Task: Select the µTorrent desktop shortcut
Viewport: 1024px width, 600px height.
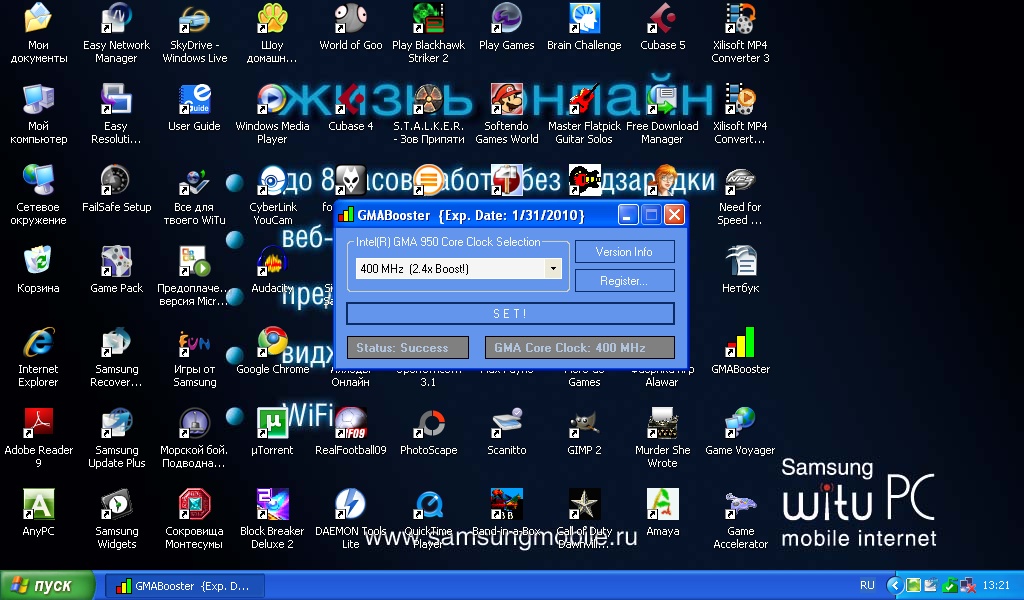Action: (272, 423)
